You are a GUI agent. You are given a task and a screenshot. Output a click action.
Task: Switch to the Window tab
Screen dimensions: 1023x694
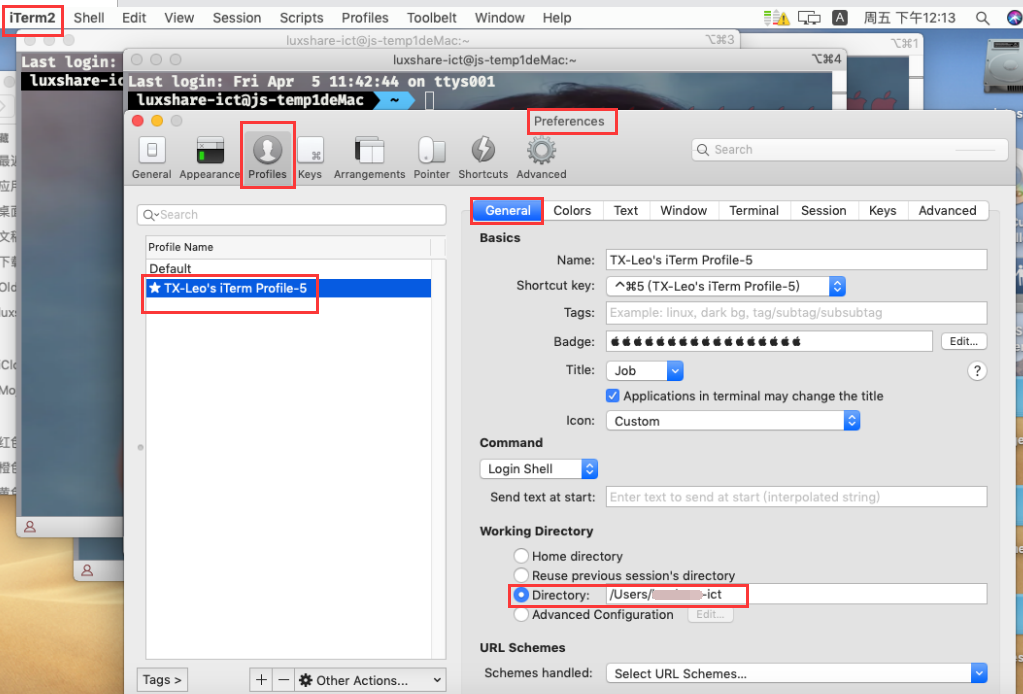click(x=684, y=210)
